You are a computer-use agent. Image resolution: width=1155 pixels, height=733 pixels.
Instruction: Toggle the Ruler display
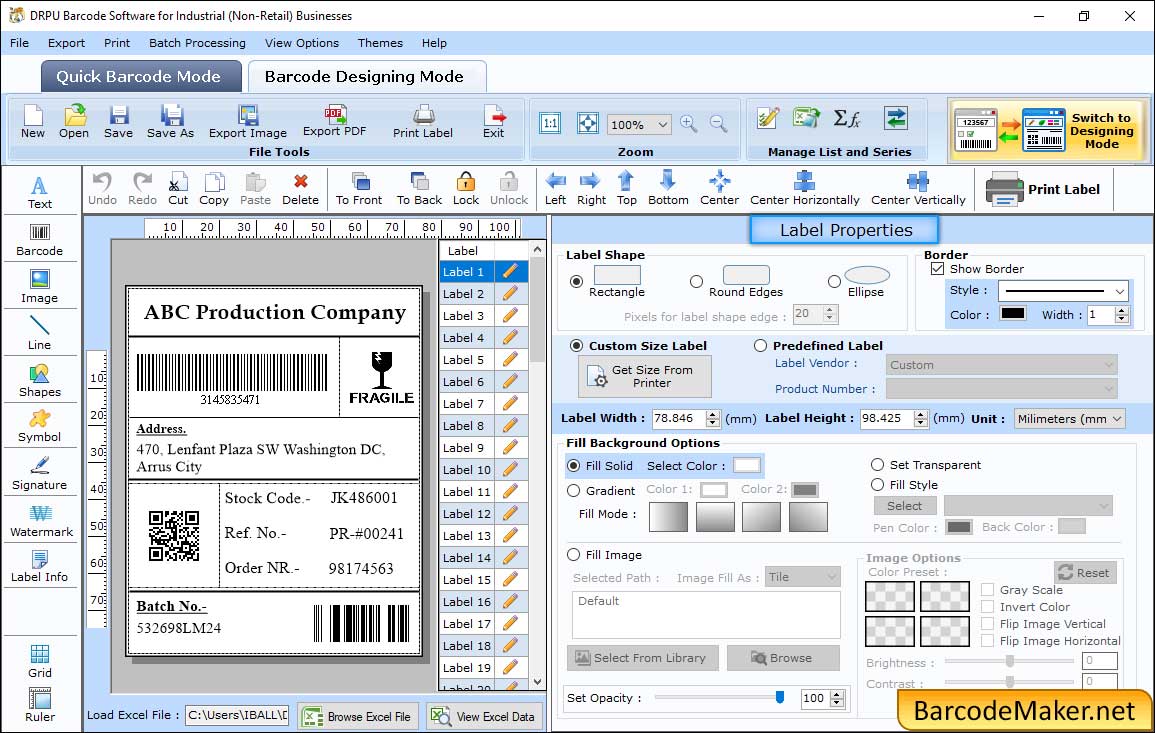click(40, 705)
